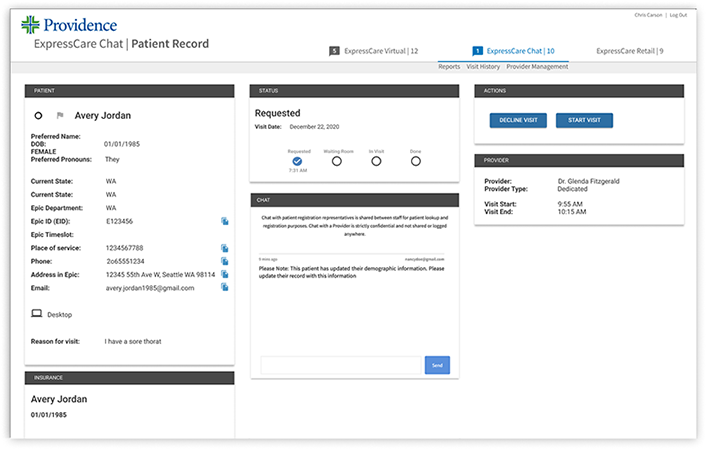Image resolution: width=707 pixels, height=450 pixels.
Task: Click the ExpressCare Virtual badge showing 5
Action: pyautogui.click(x=334, y=51)
